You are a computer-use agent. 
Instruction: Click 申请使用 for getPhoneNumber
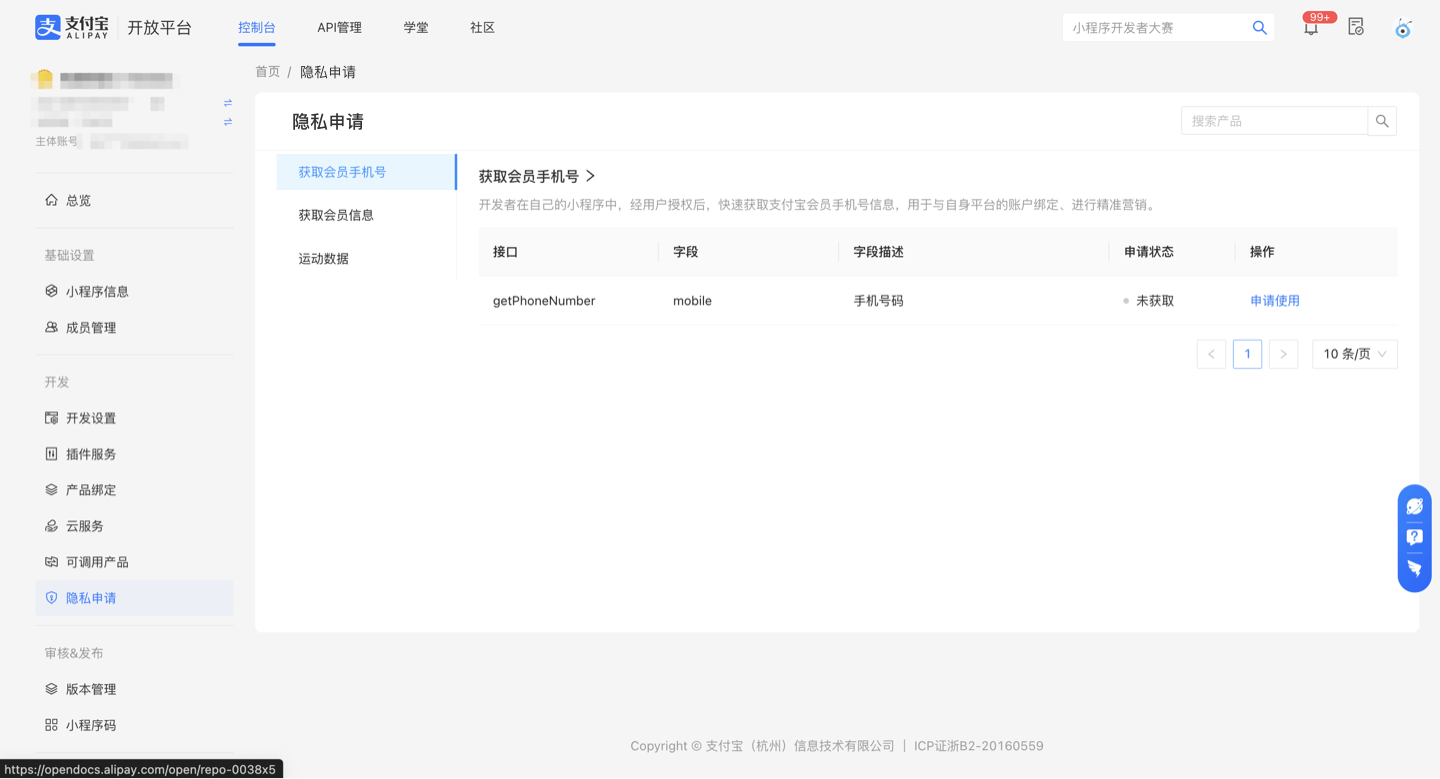(1275, 300)
